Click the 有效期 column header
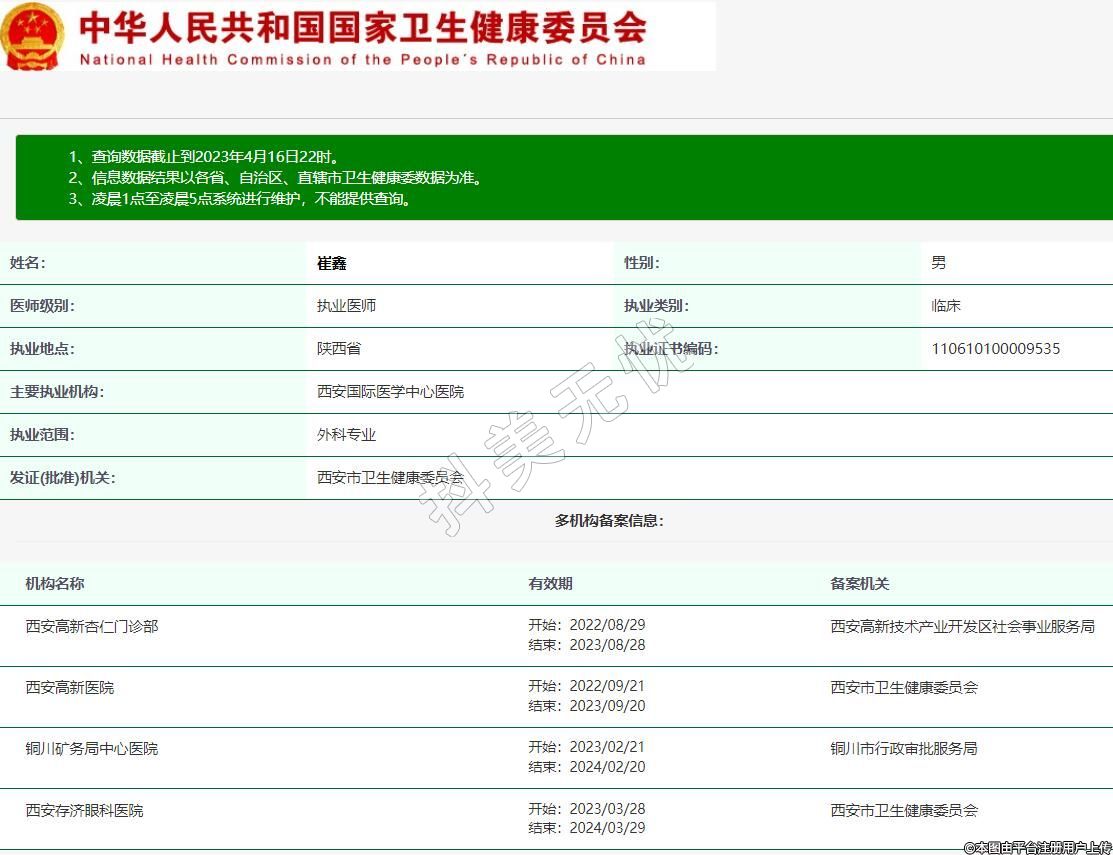 (550, 584)
